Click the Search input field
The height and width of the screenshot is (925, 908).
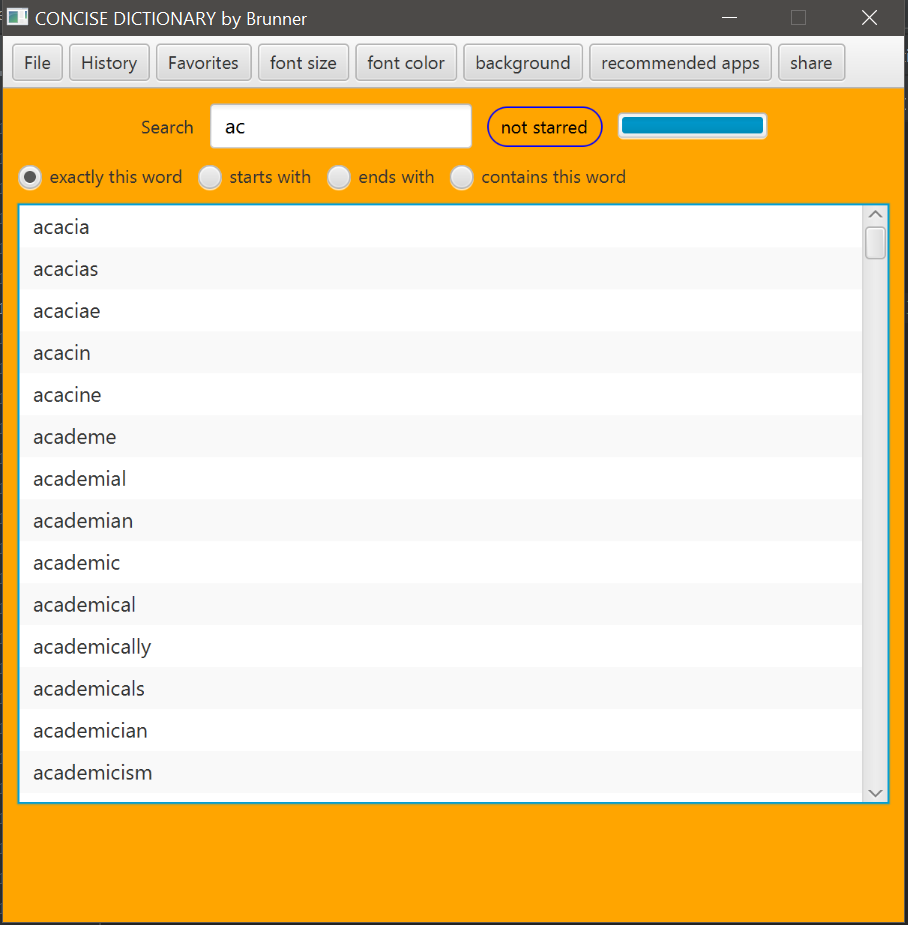[341, 126]
